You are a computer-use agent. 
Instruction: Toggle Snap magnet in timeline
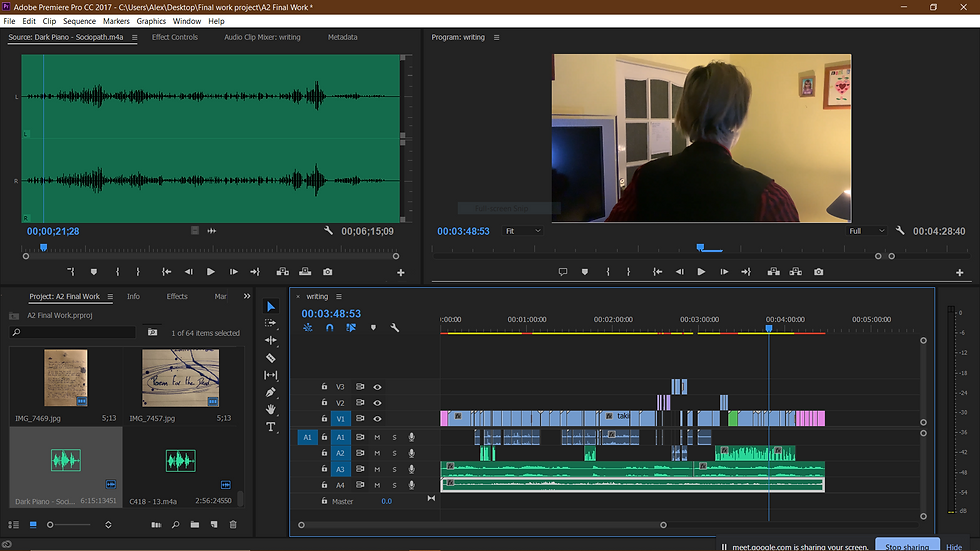coord(329,327)
